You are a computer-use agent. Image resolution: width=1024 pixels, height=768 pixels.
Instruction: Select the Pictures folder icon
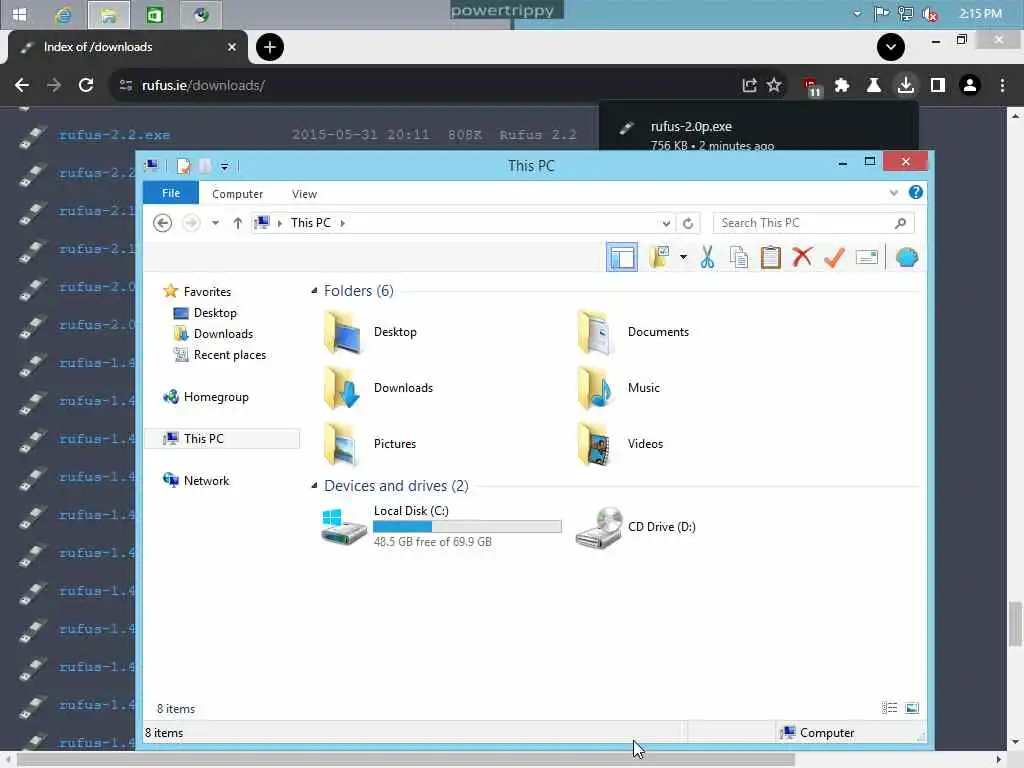(x=343, y=444)
